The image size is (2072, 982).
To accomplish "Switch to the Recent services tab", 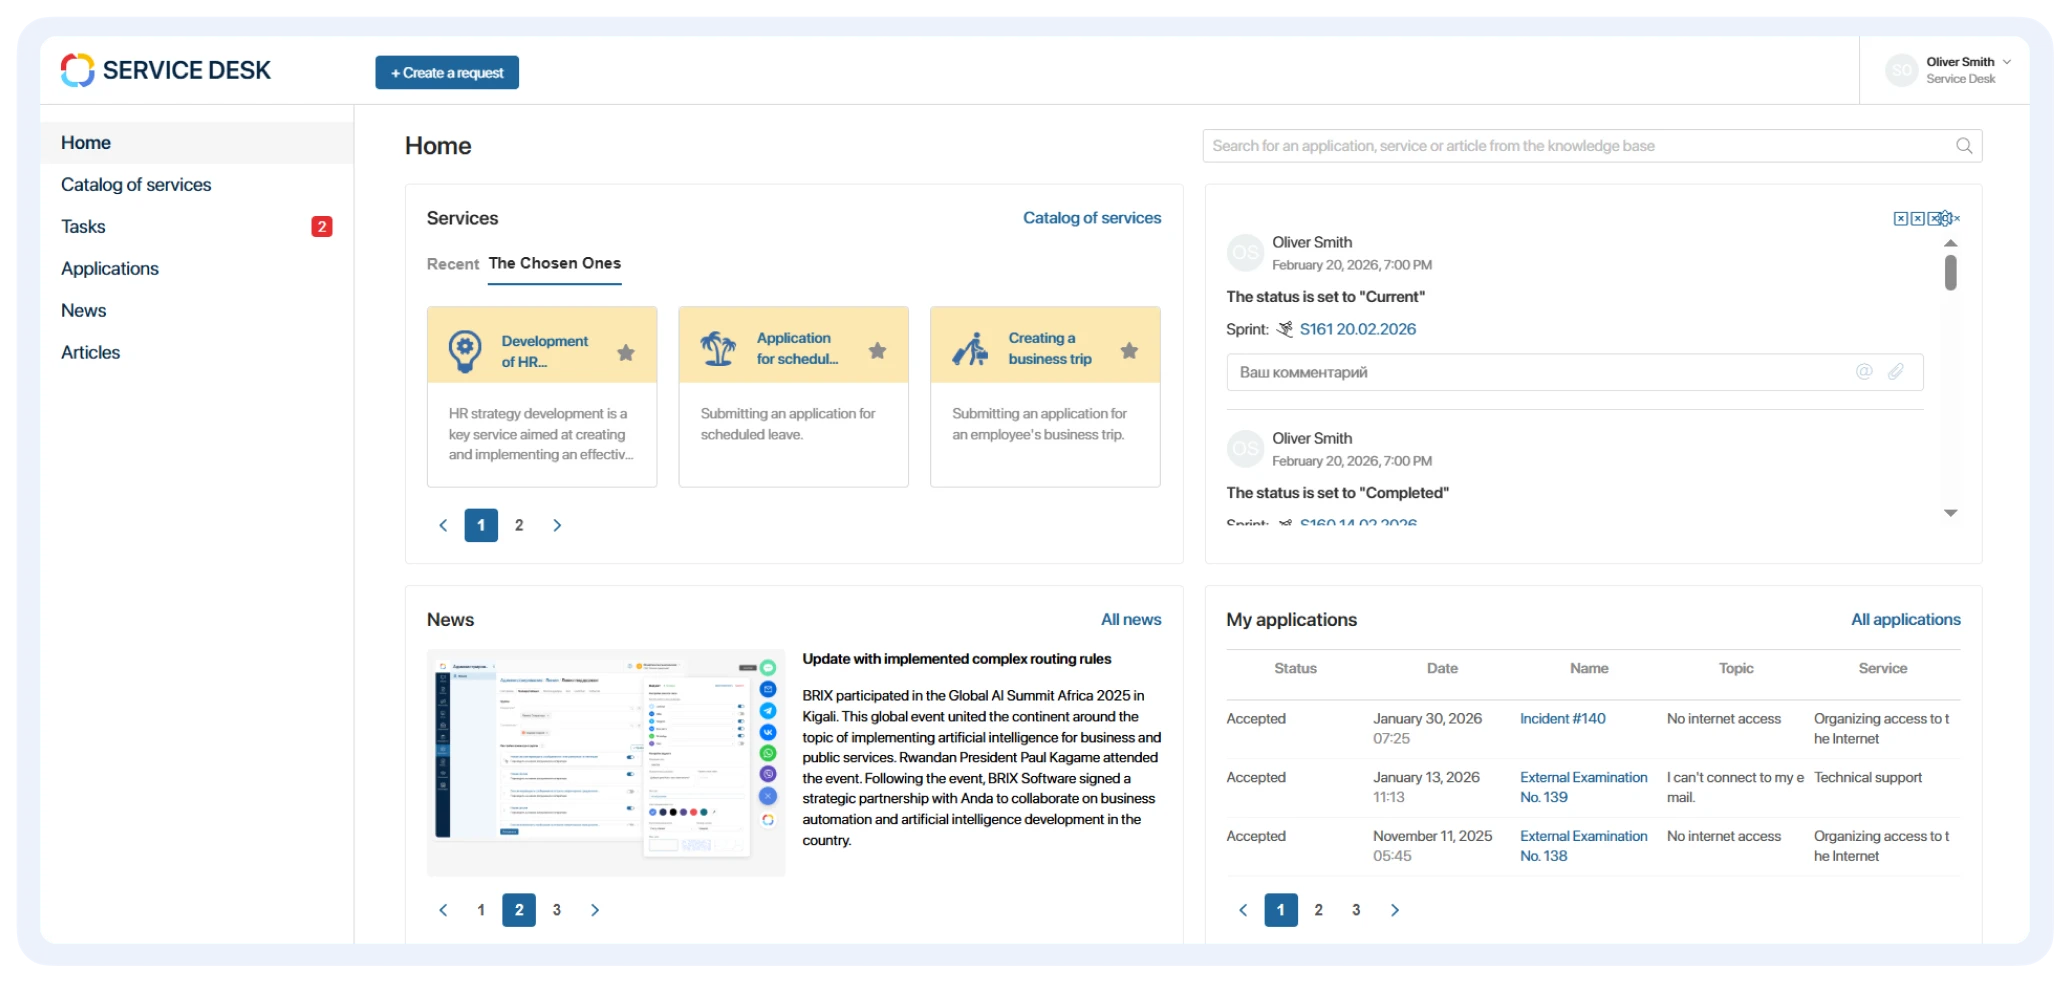I will tap(453, 264).
